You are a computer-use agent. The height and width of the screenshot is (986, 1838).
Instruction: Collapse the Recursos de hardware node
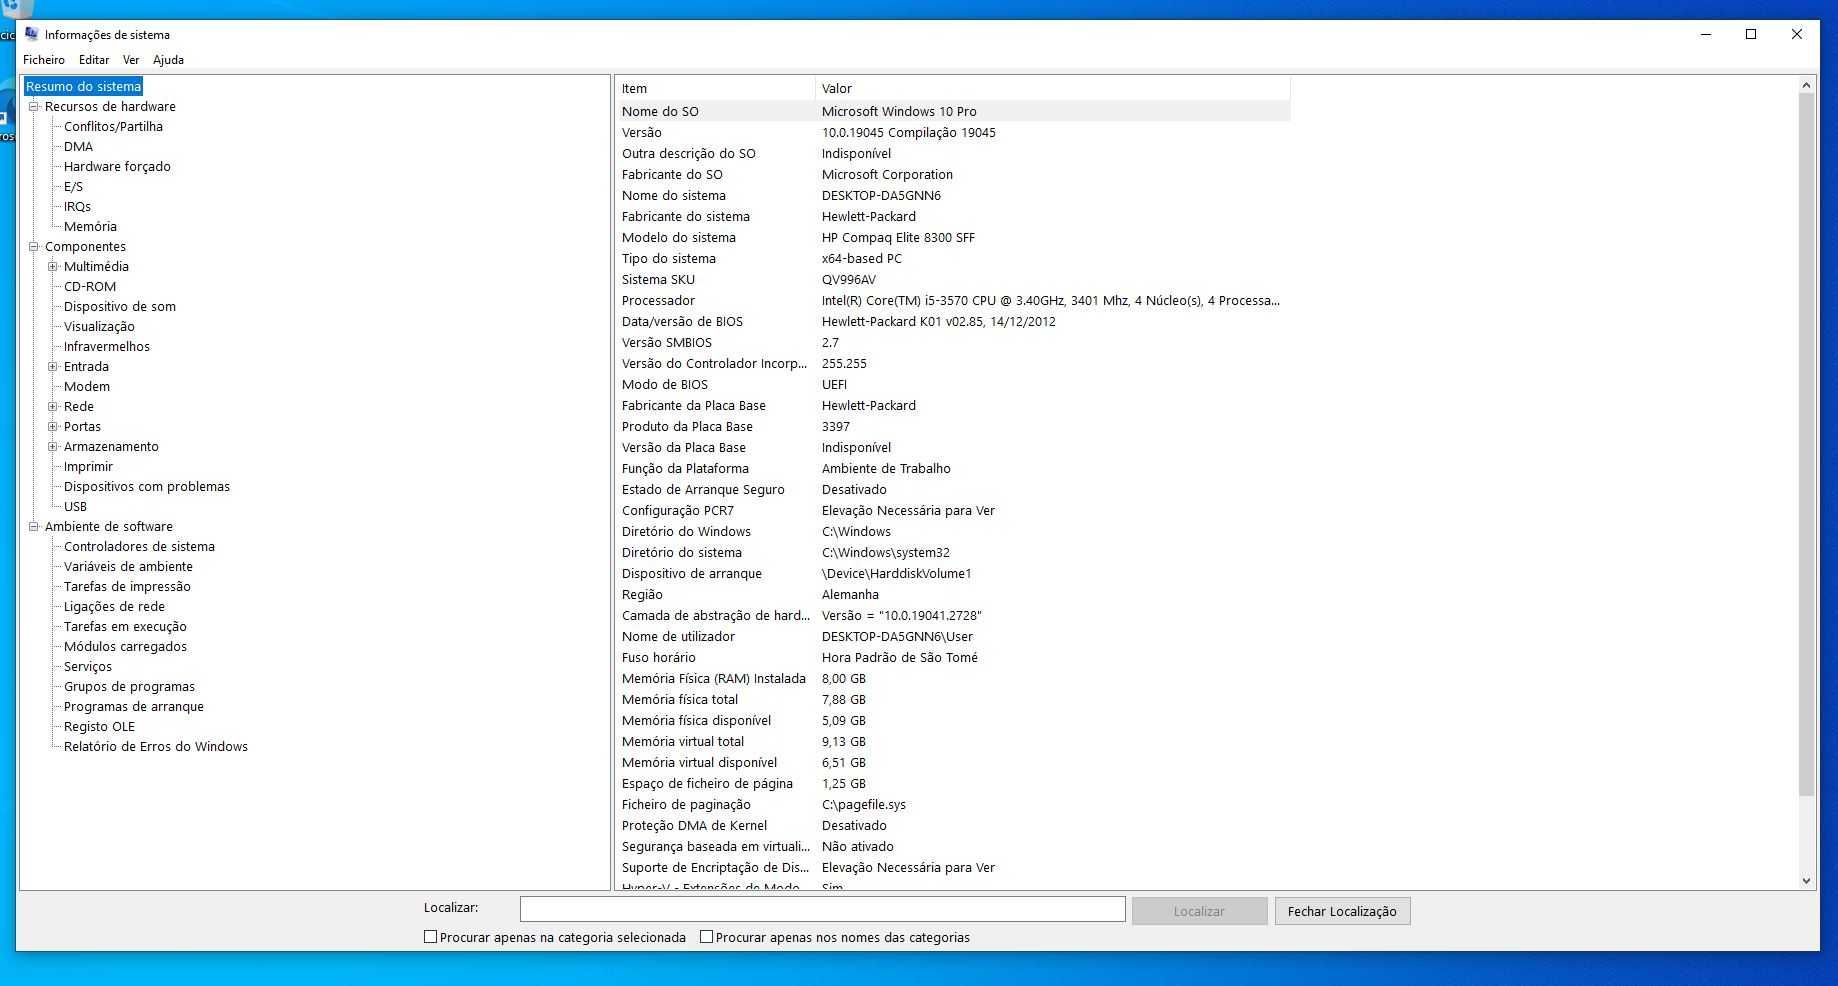(x=33, y=106)
